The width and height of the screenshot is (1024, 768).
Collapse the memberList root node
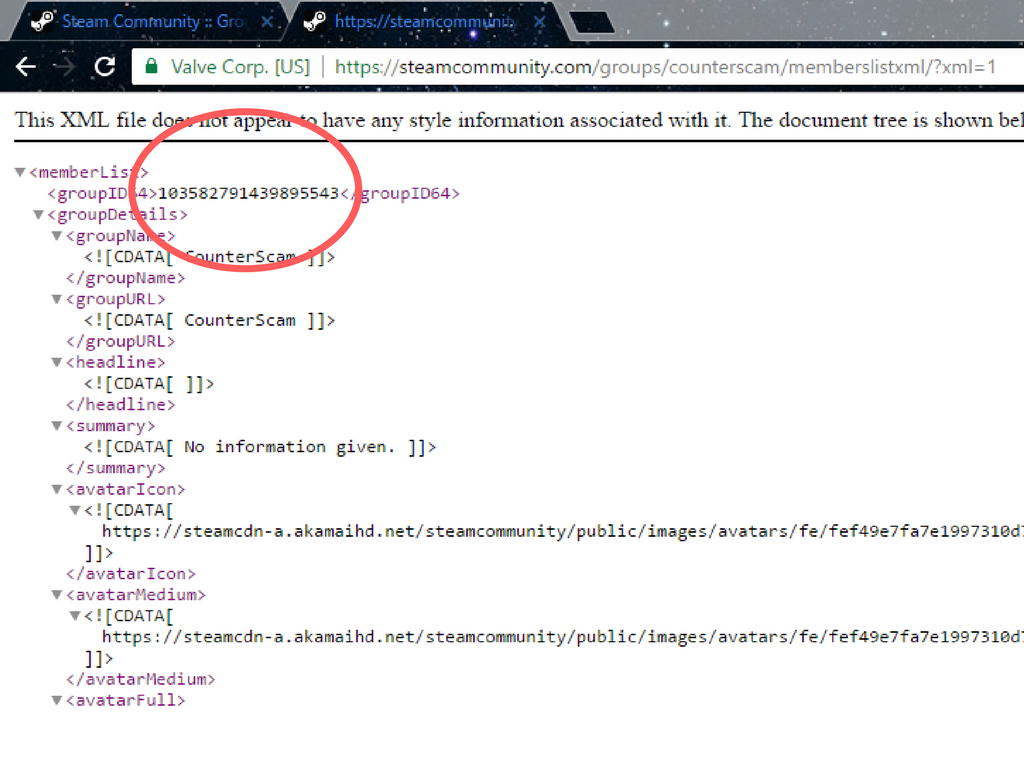(20, 172)
